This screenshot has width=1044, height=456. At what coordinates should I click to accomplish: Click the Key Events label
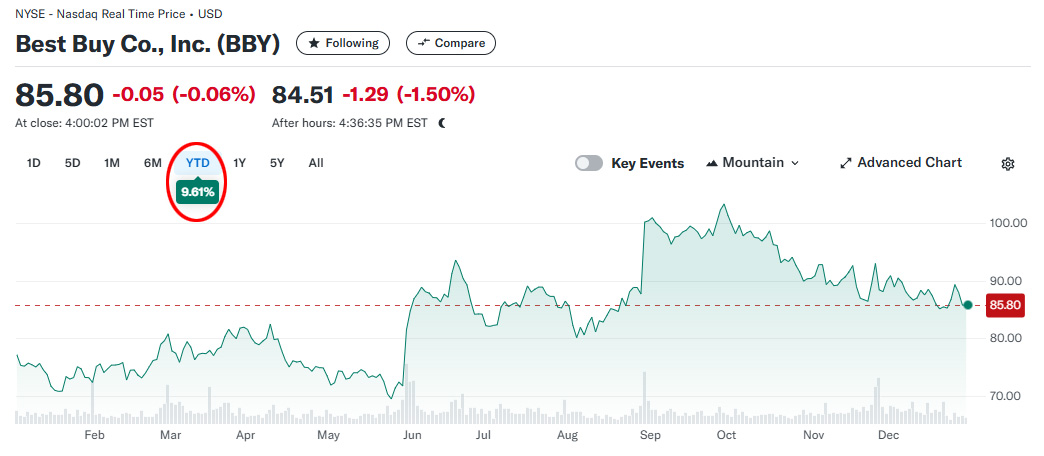647,164
